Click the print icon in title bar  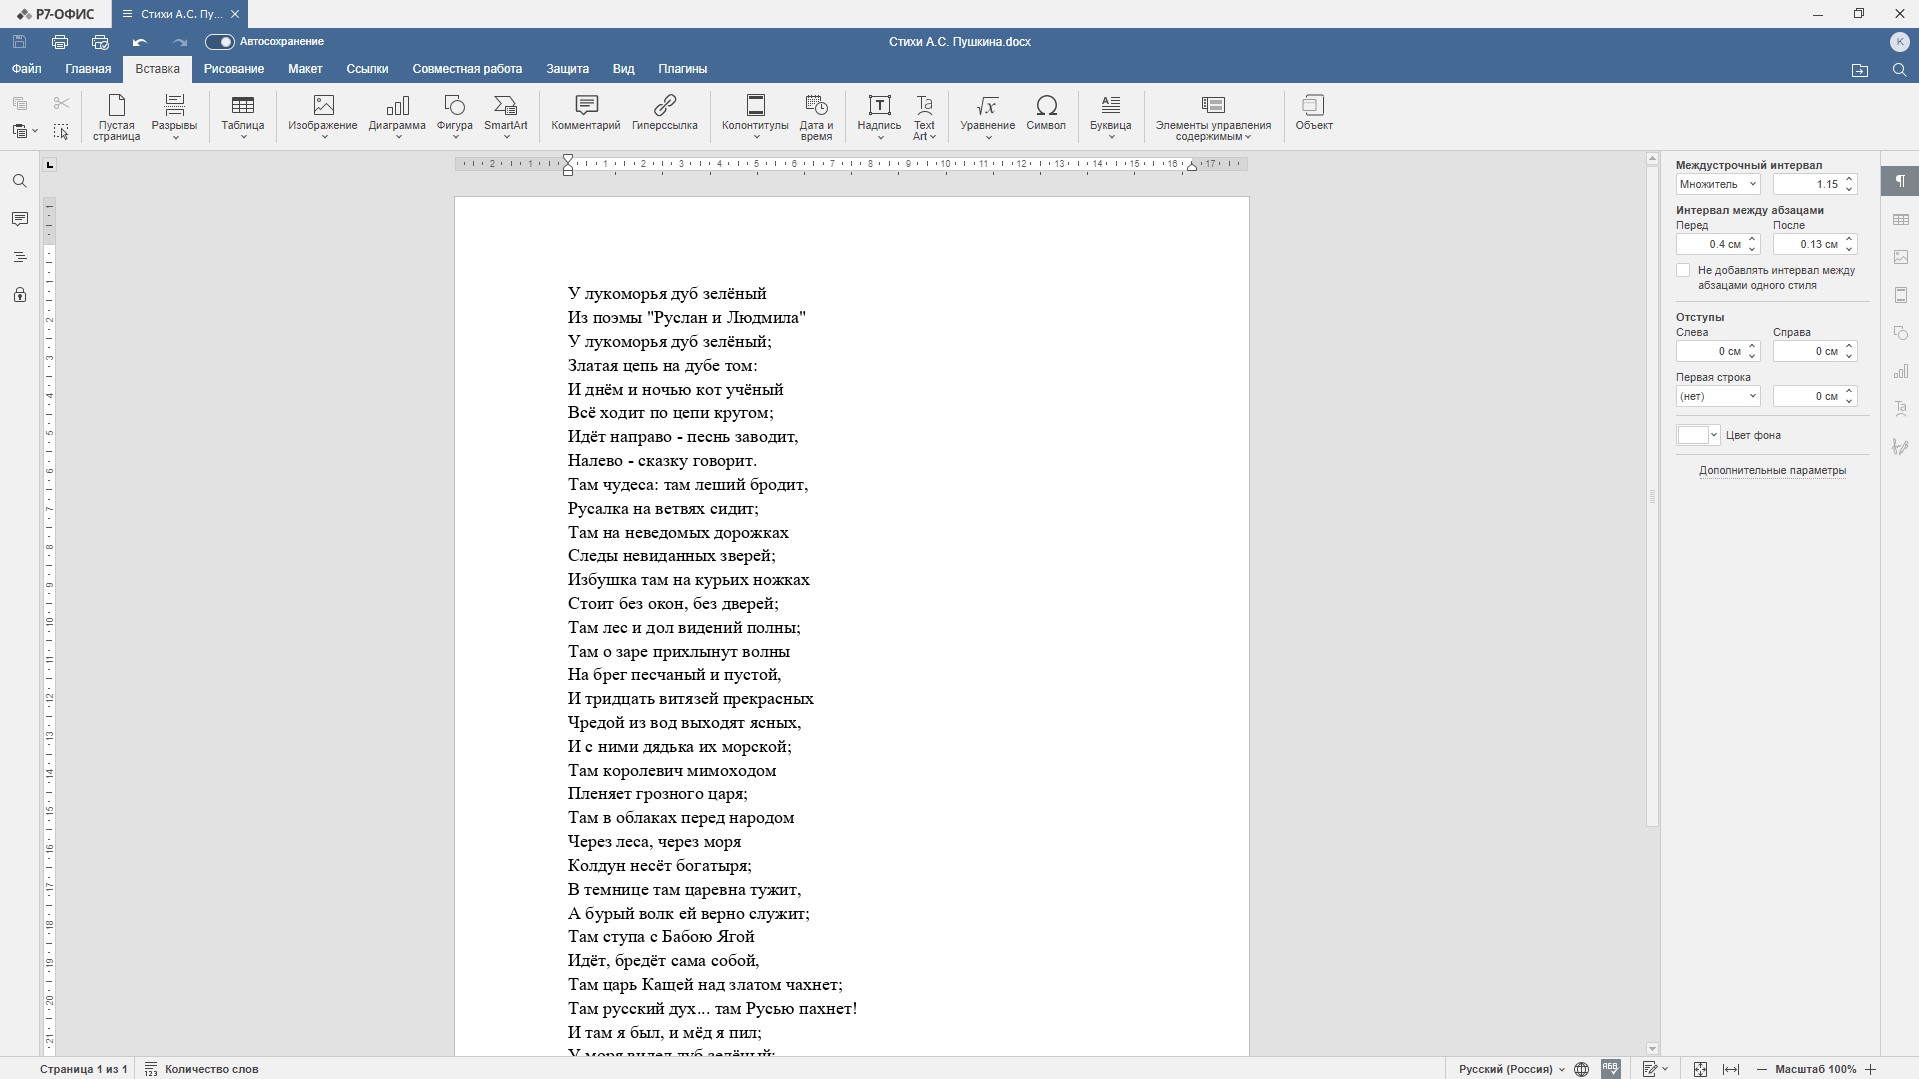click(60, 42)
